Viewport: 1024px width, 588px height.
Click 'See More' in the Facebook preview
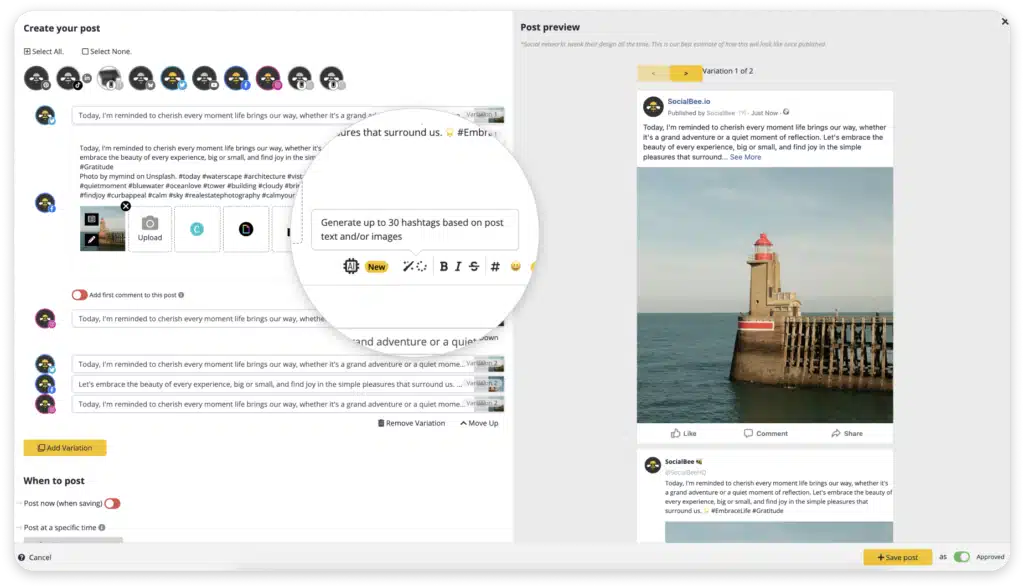click(745, 157)
